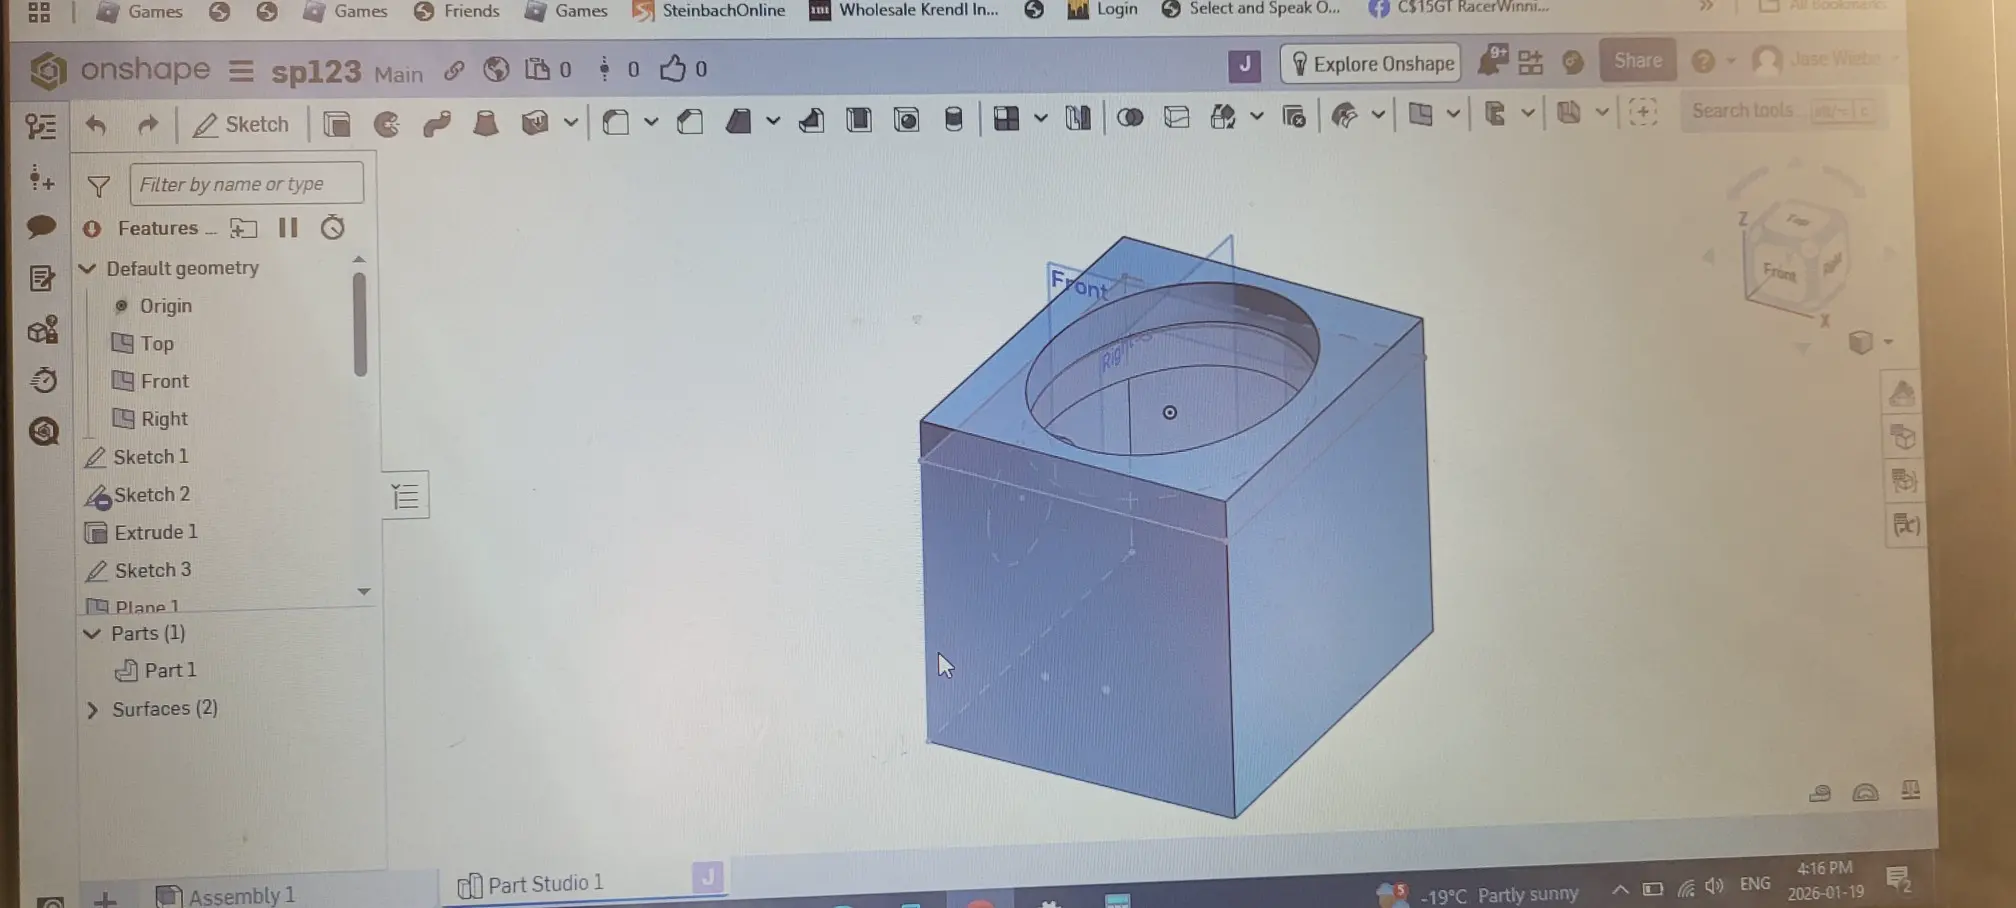
Task: Open the pattern tool dropdown arrow
Action: 1040,118
